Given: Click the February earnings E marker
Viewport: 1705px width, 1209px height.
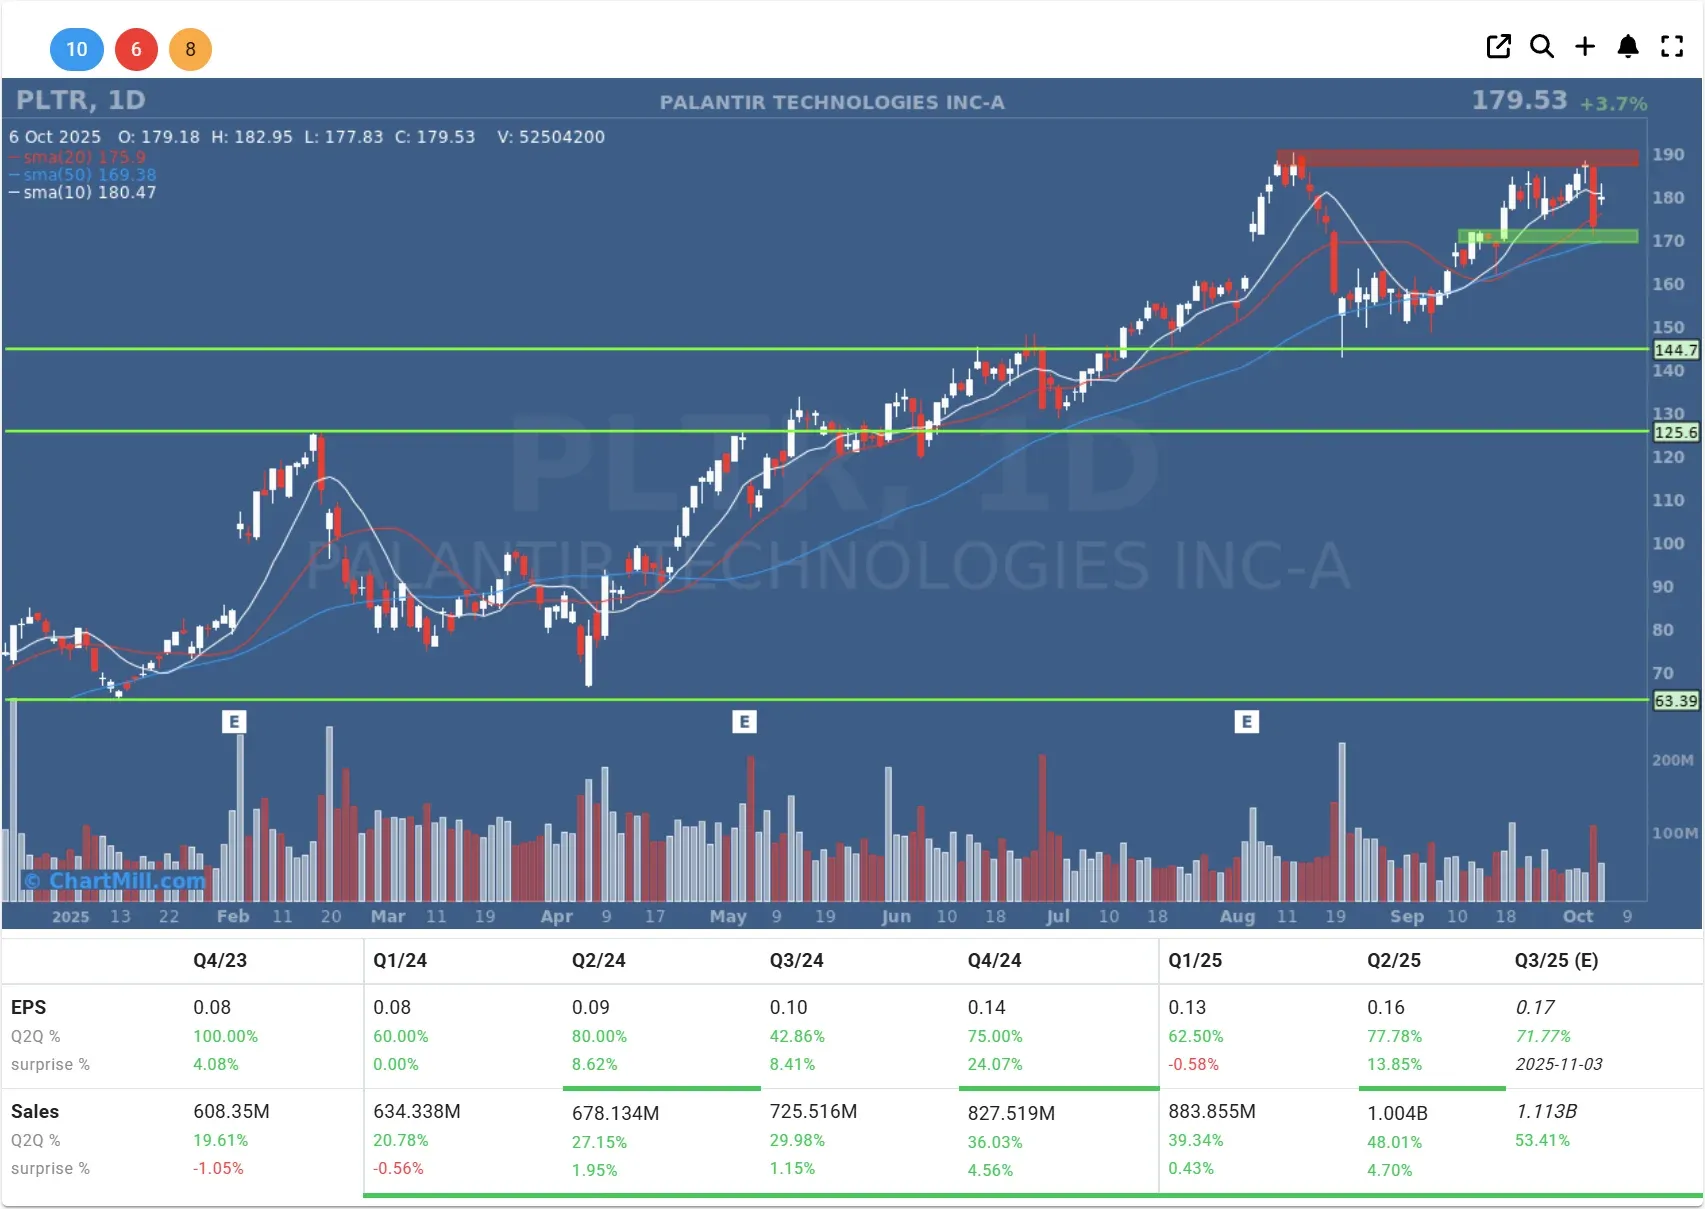Looking at the screenshot, I should pos(233,722).
